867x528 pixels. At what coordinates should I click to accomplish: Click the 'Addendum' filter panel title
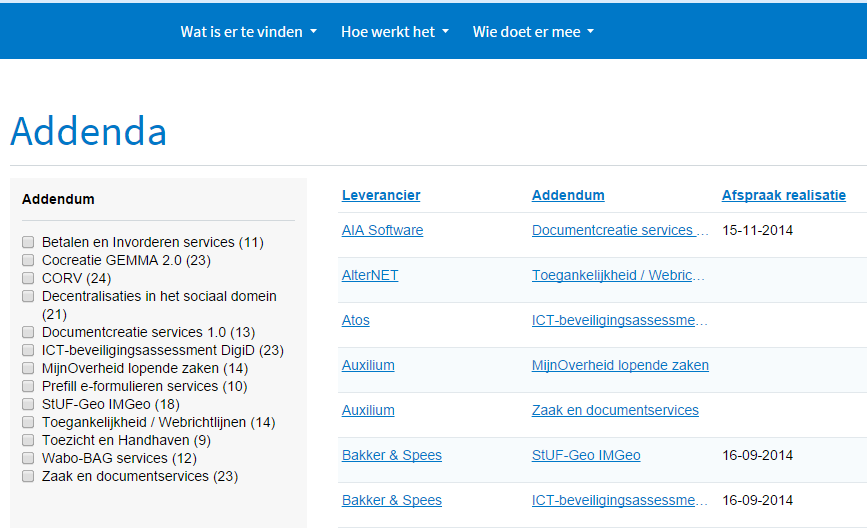[58, 199]
